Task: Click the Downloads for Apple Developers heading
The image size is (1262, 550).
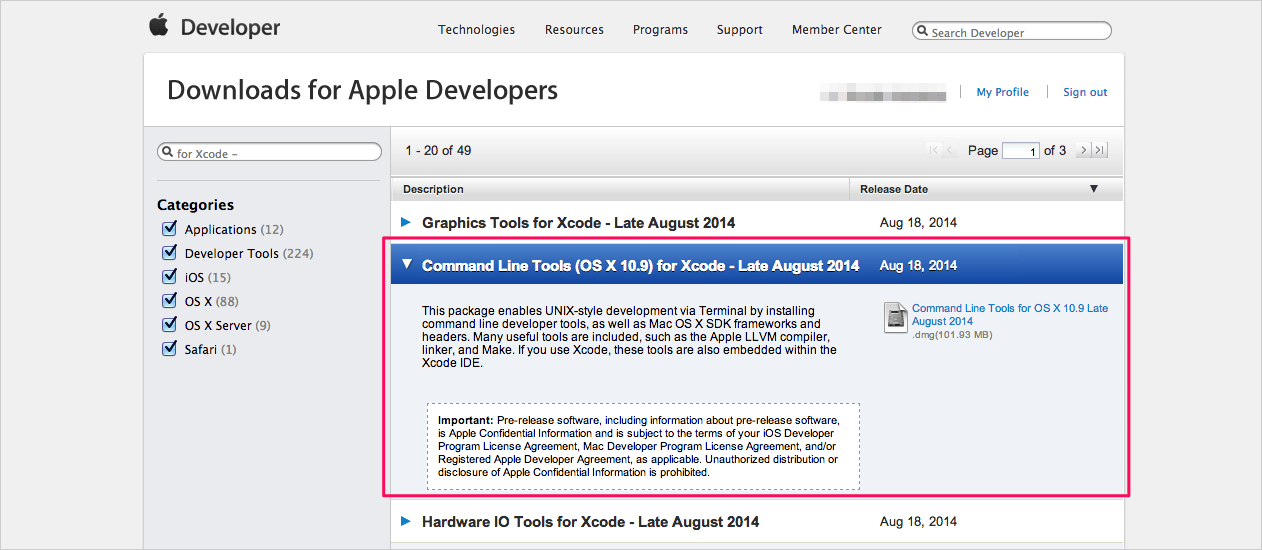Action: (x=362, y=90)
